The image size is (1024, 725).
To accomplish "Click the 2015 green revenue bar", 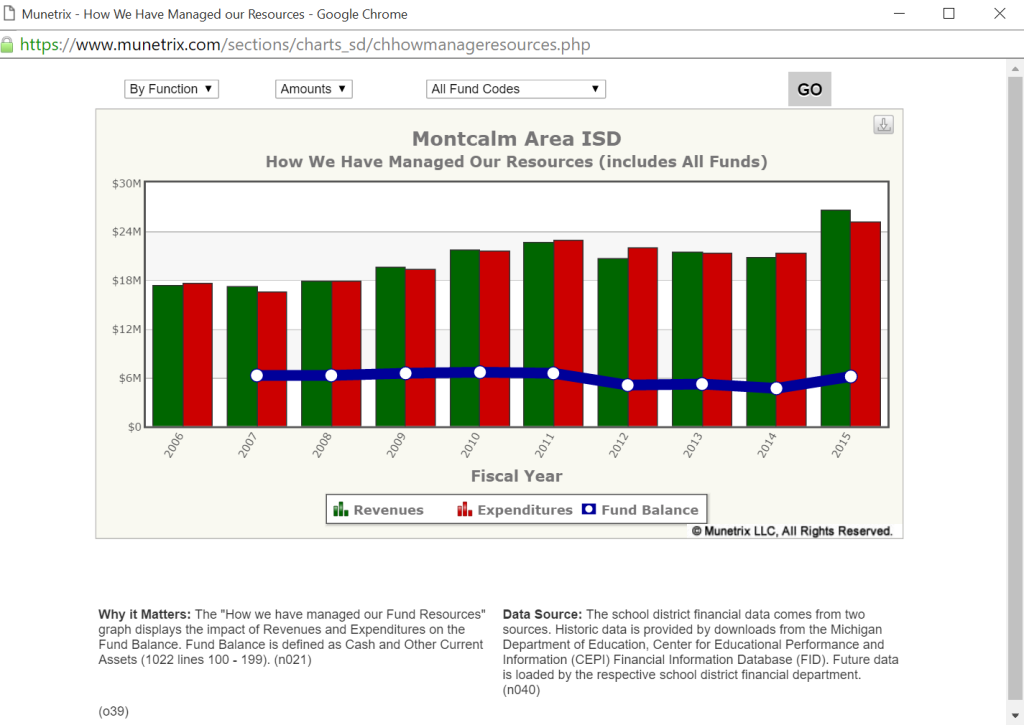I will point(836,318).
